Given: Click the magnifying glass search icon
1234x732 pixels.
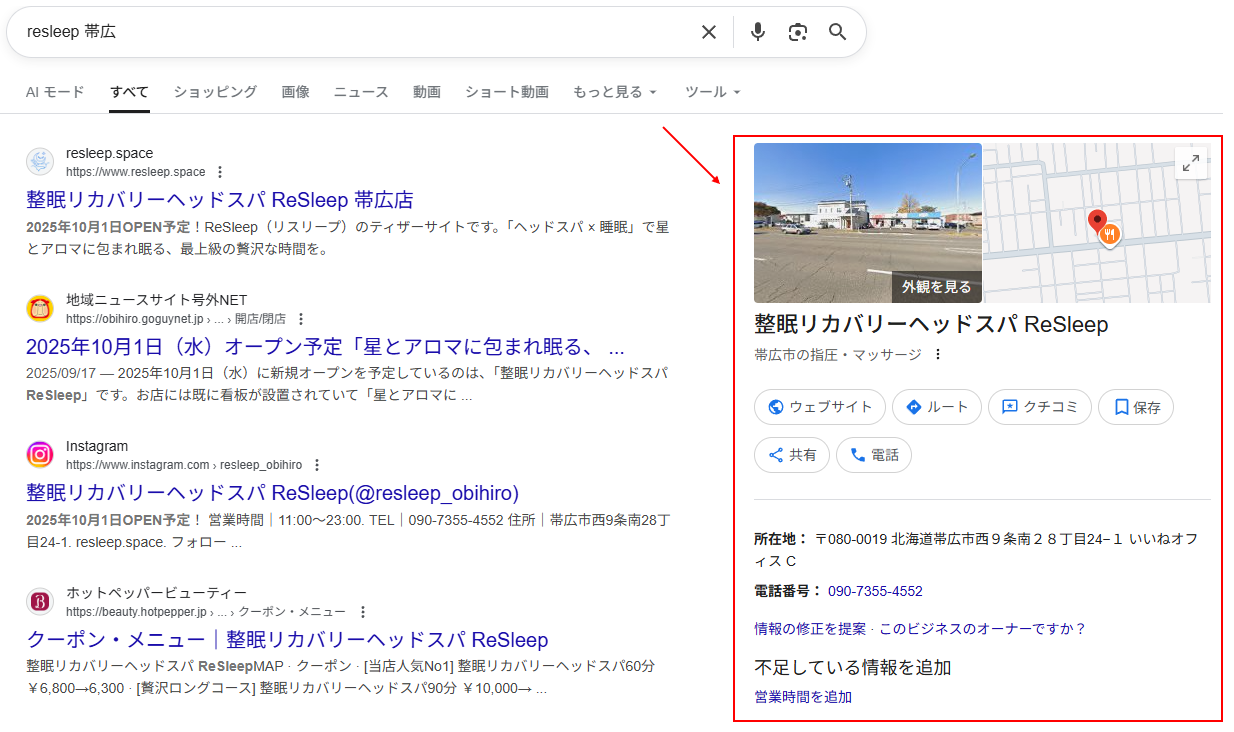Looking at the screenshot, I should [838, 32].
